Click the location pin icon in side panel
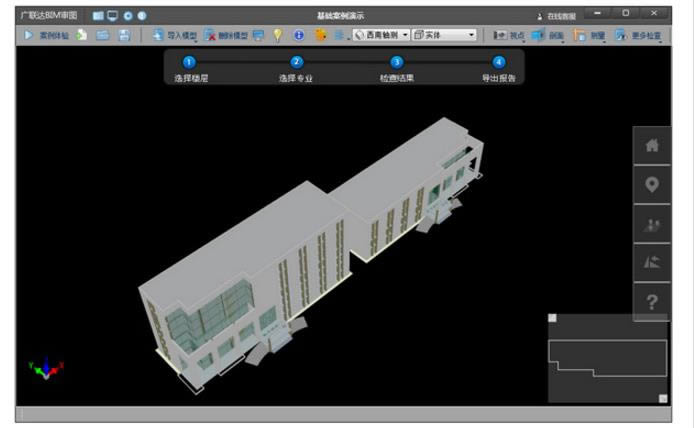The image size is (694, 428). coord(652,184)
